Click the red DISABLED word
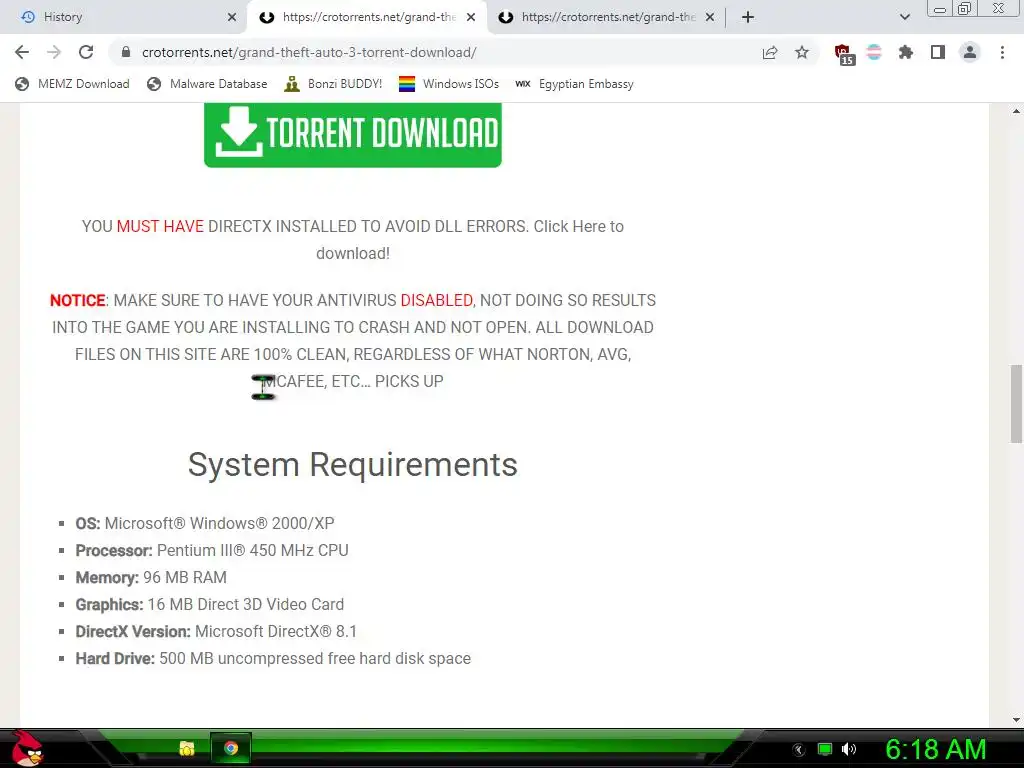Viewport: 1024px width, 768px height. pyautogui.click(x=436, y=300)
